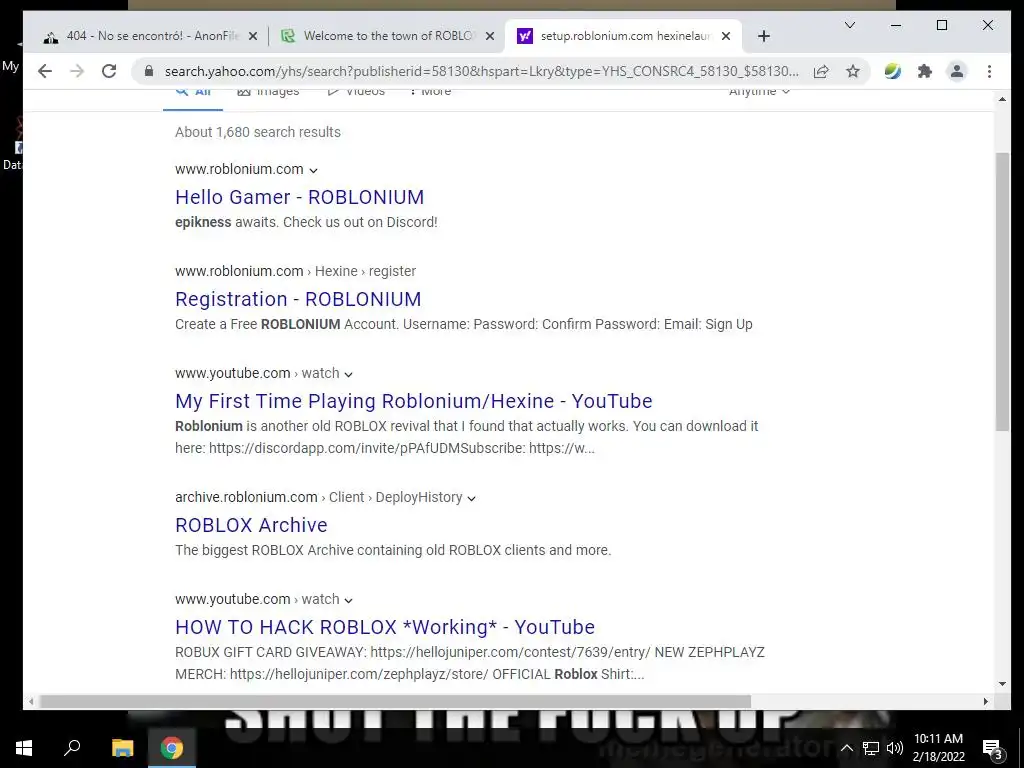Switch to Videos search results
Image resolution: width=1024 pixels, height=768 pixels.
(x=357, y=93)
